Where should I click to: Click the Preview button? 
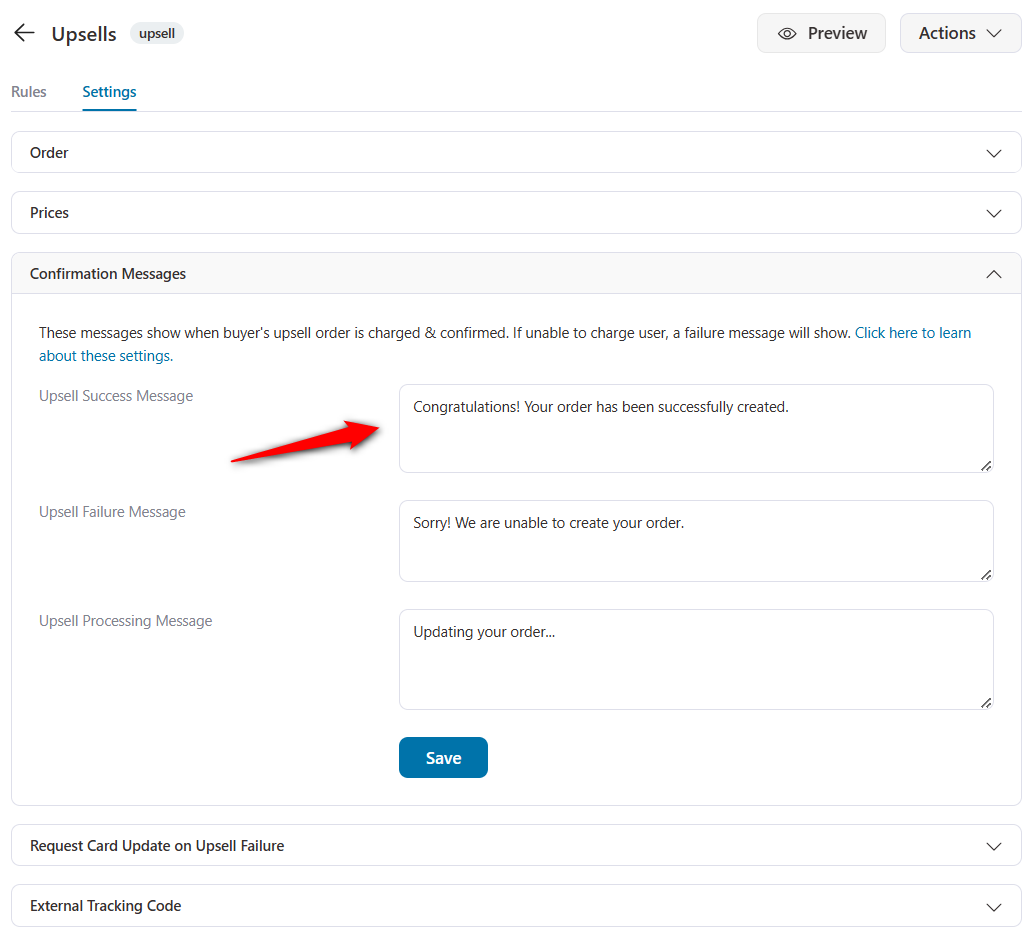[821, 33]
